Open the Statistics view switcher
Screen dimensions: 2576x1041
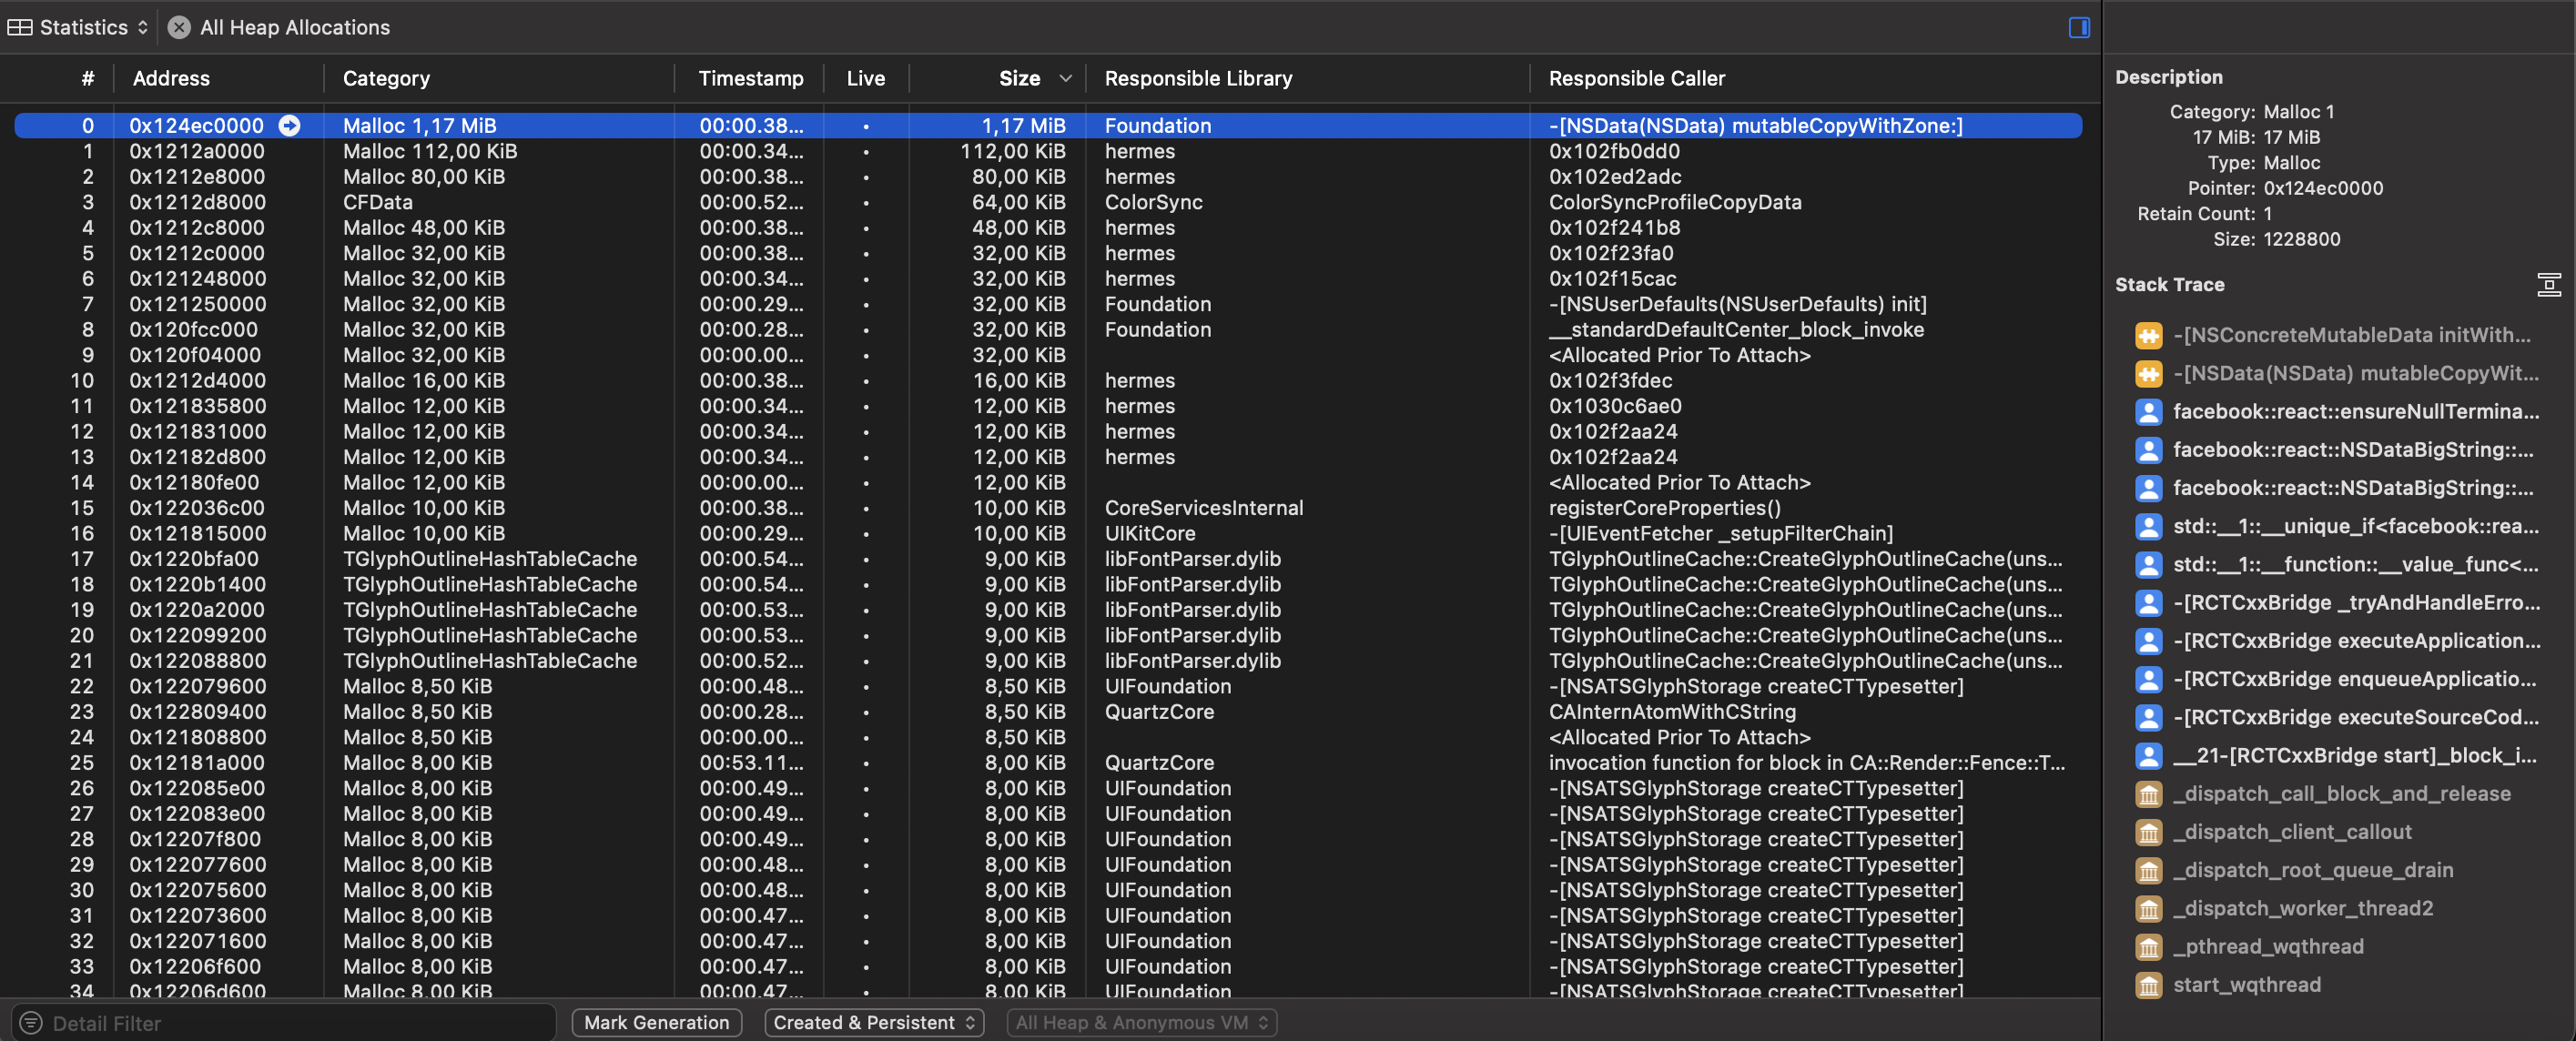click(x=142, y=27)
